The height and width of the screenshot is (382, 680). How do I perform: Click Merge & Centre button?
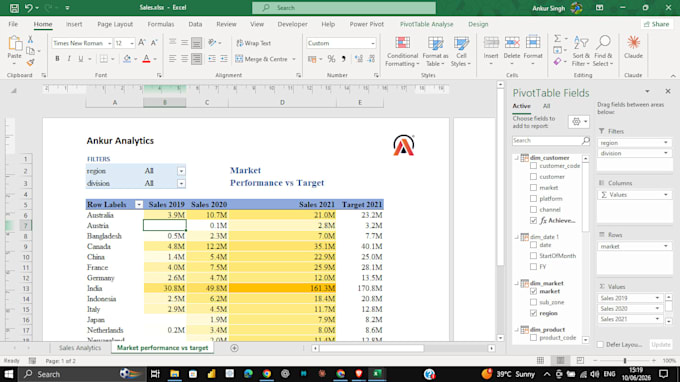262,59
